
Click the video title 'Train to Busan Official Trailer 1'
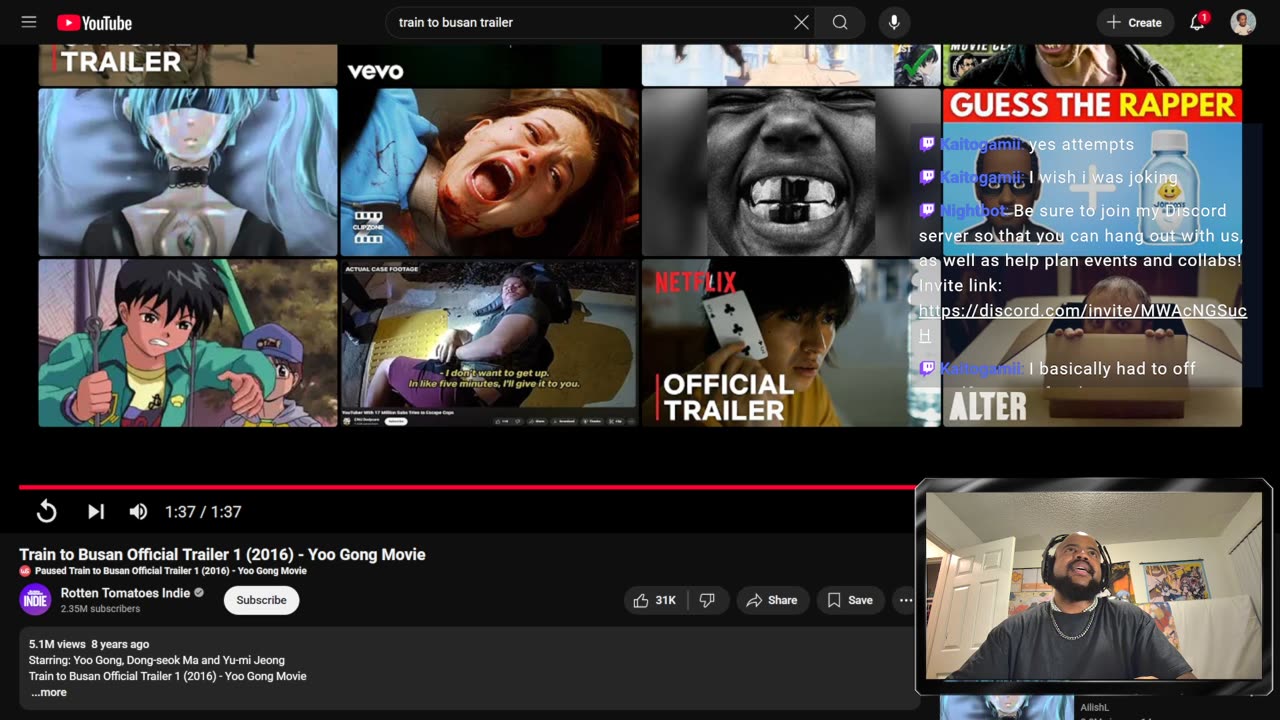pos(222,554)
